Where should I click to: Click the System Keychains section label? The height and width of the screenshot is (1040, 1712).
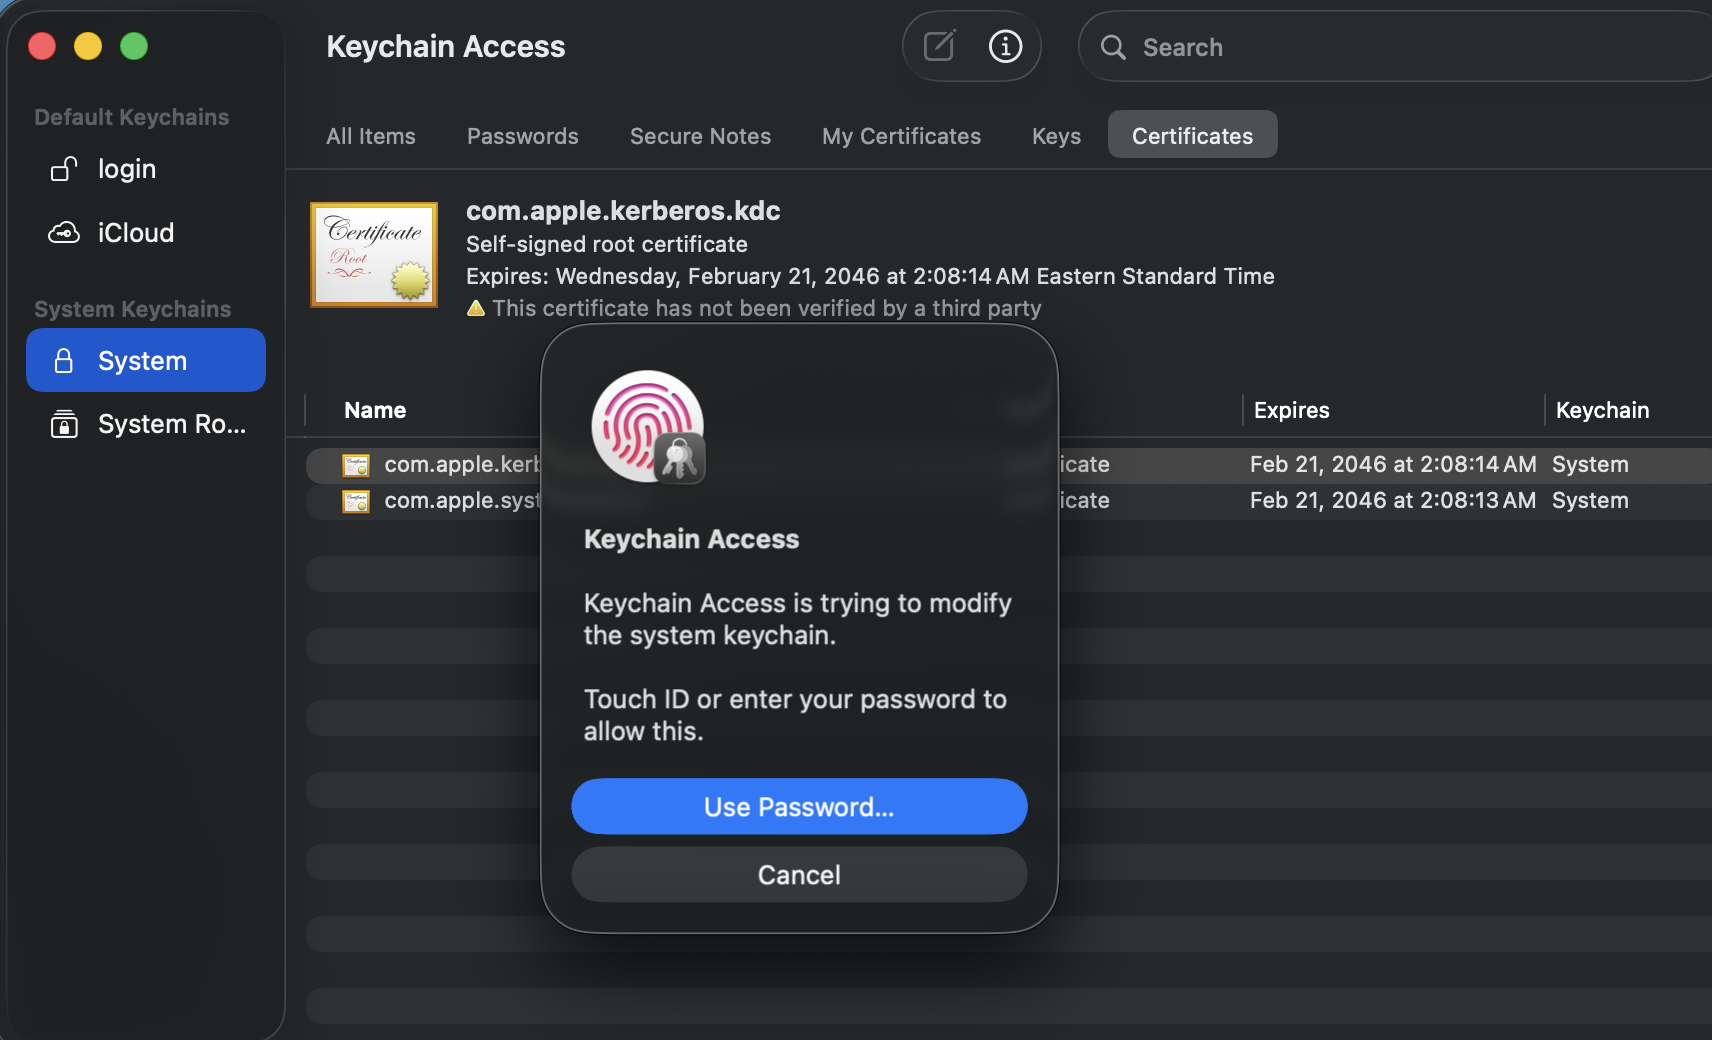[x=133, y=309]
